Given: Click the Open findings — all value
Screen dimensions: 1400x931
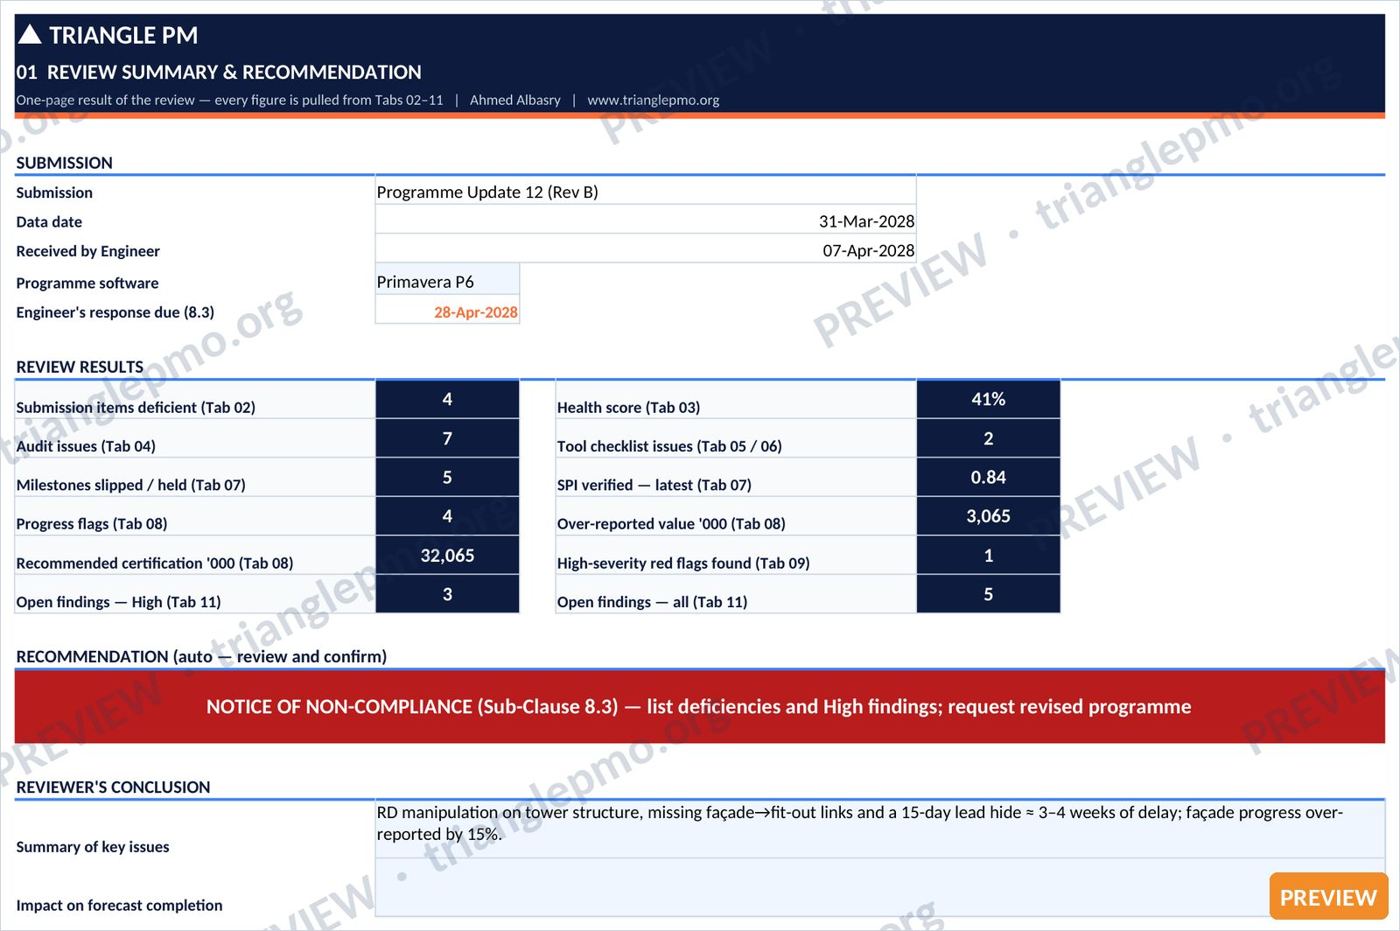Looking at the screenshot, I should [x=988, y=594].
